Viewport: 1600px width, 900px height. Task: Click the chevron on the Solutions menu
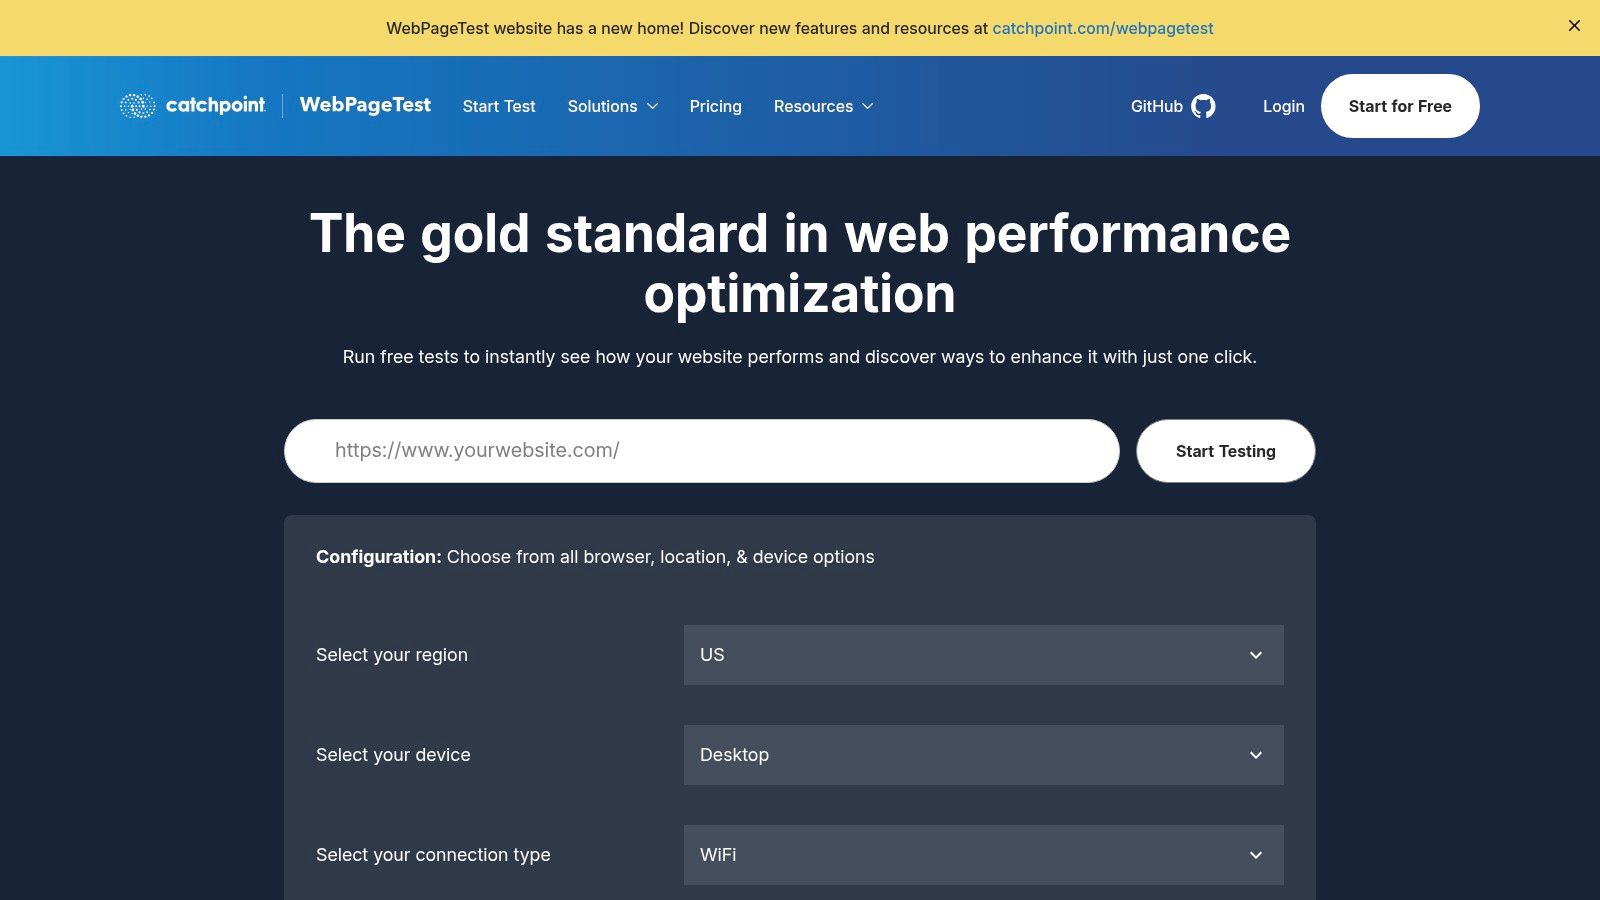point(652,107)
